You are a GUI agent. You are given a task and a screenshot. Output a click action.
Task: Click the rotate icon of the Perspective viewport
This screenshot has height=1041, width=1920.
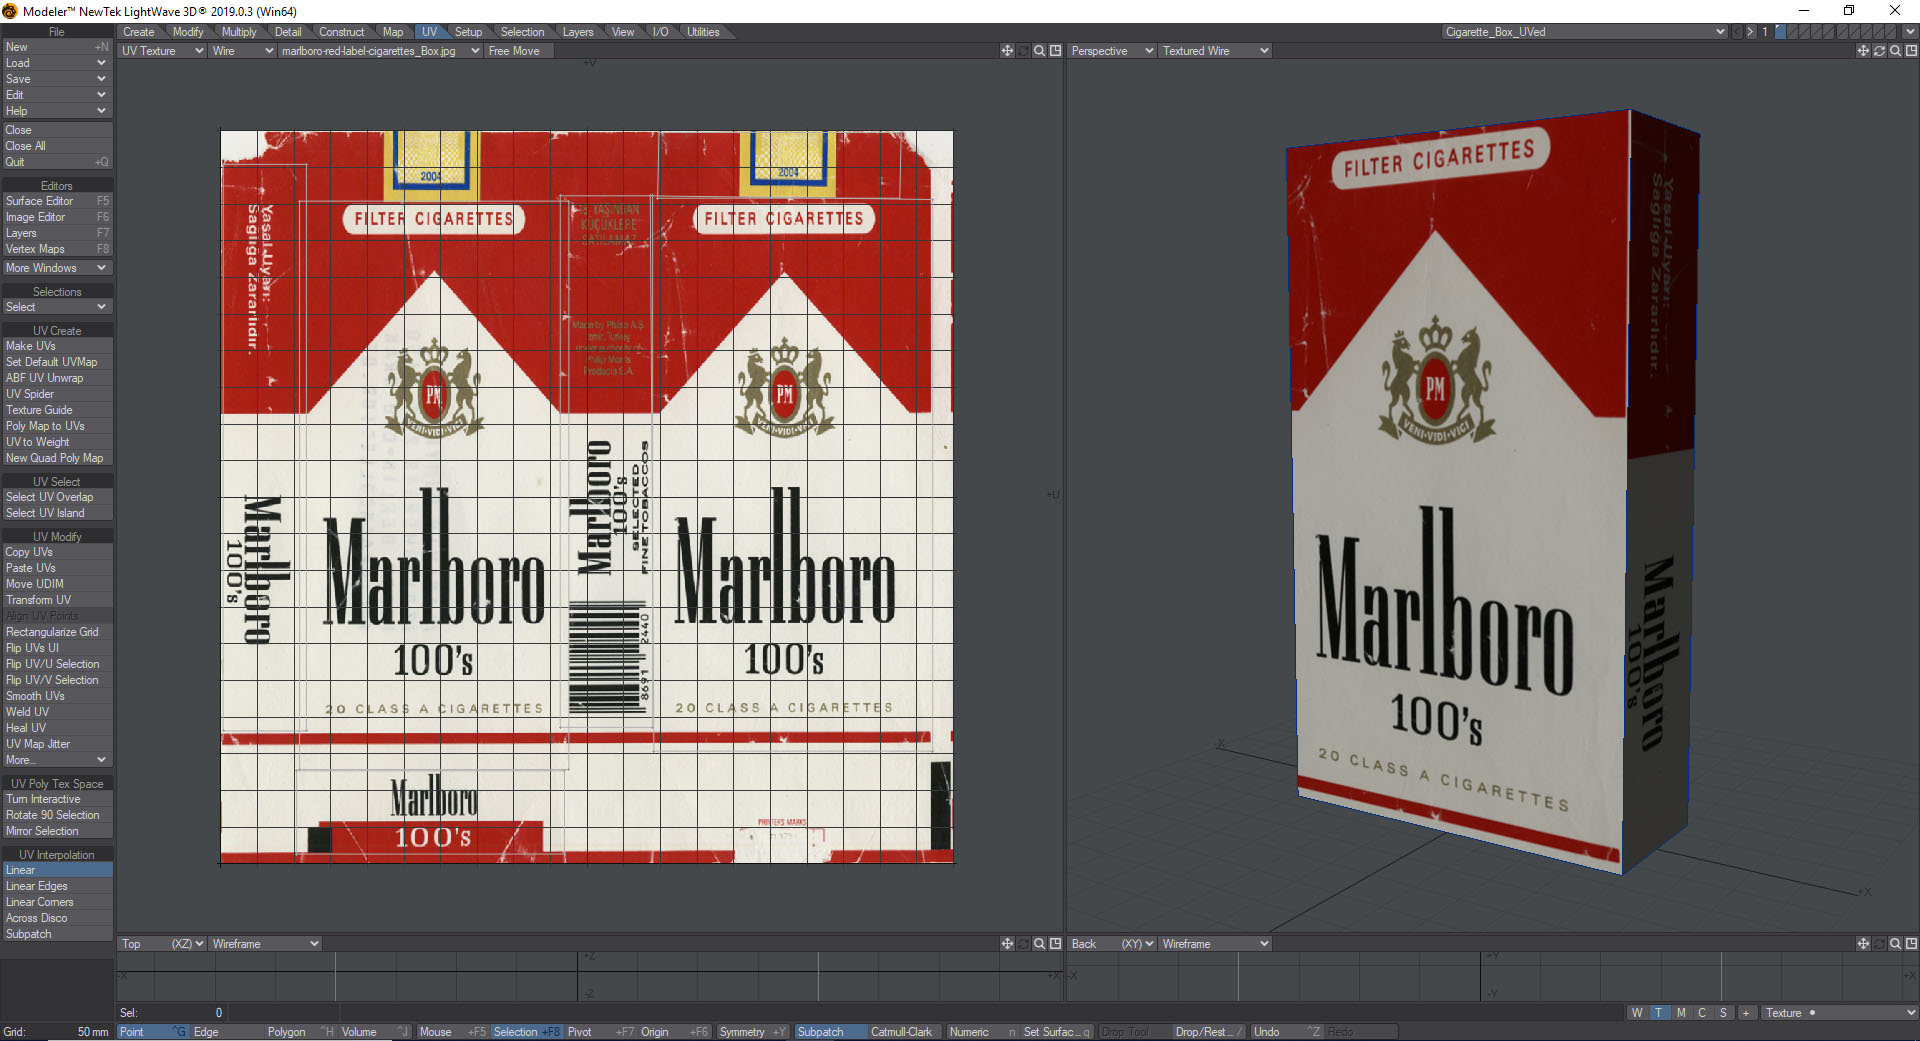1879,51
